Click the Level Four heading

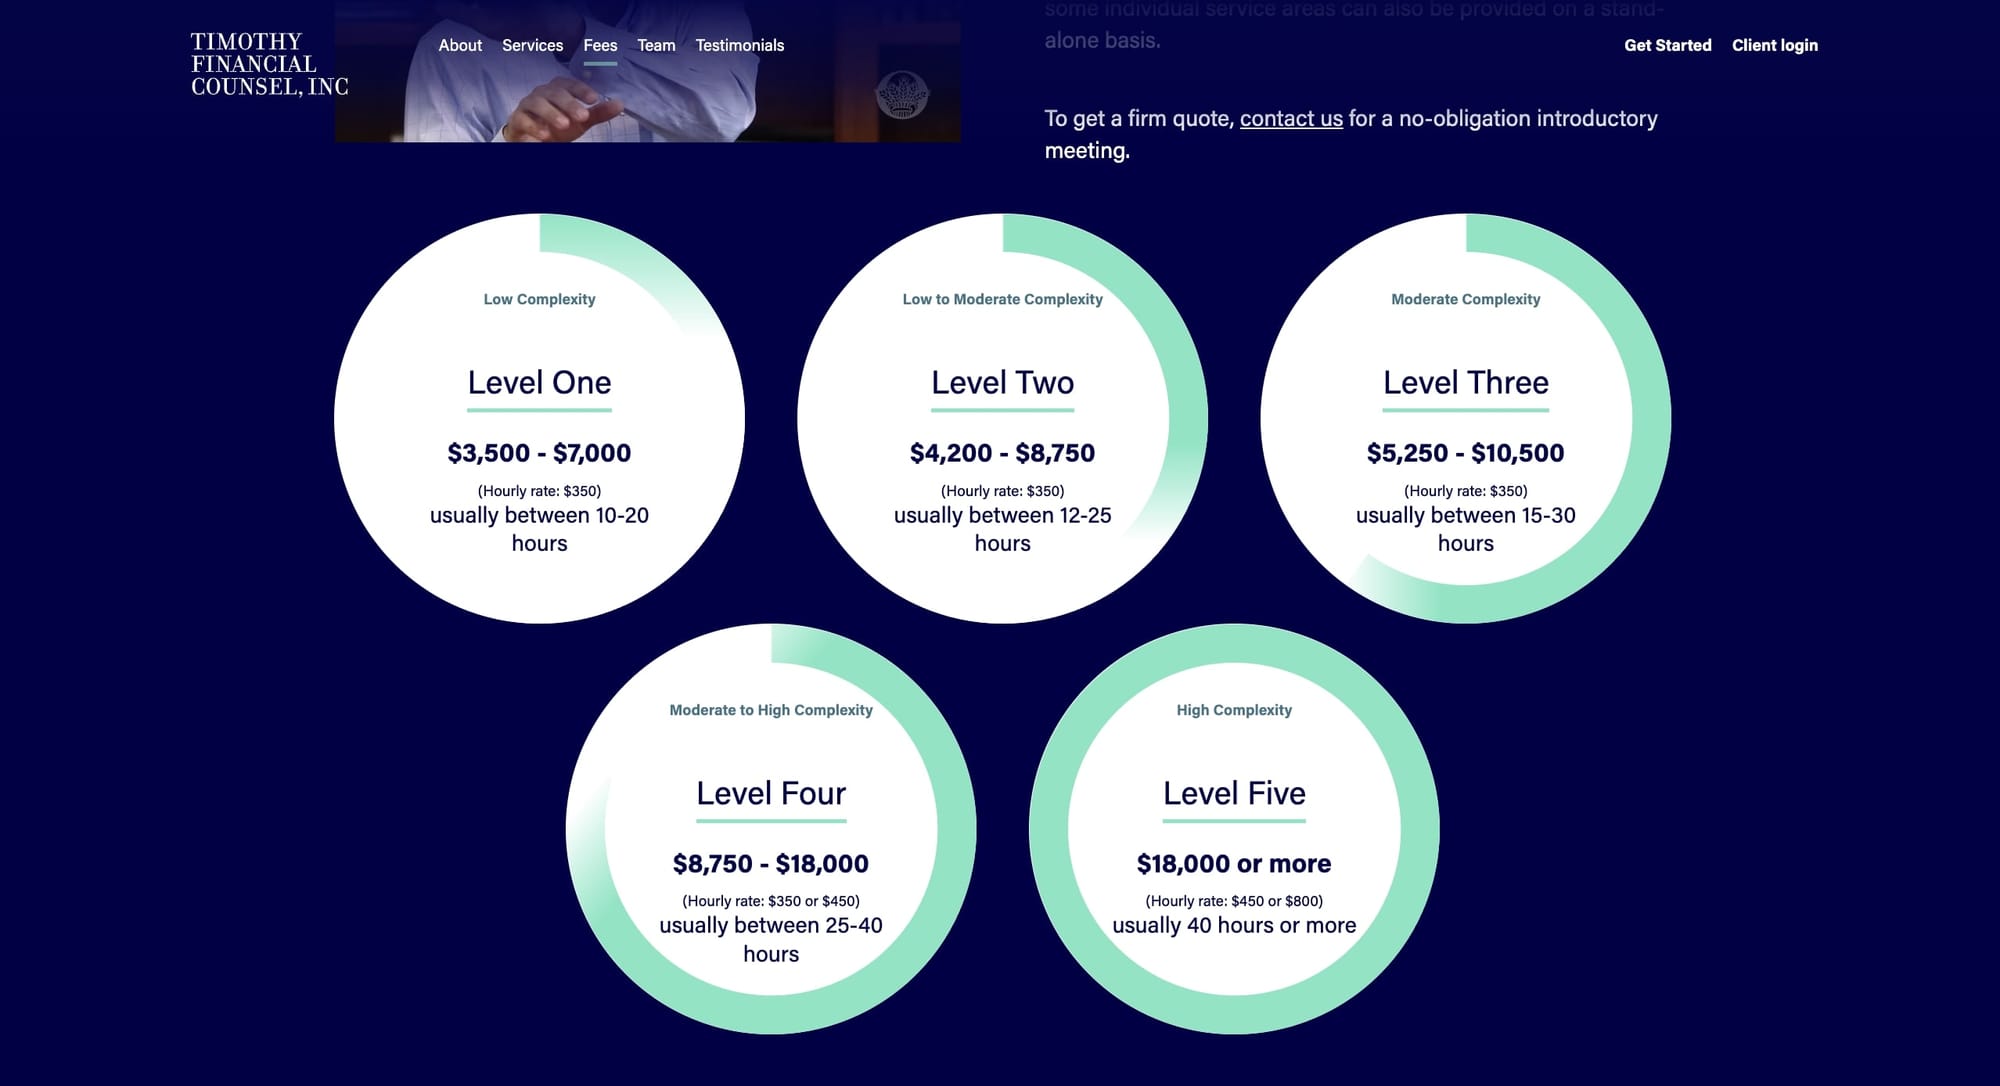coord(770,793)
